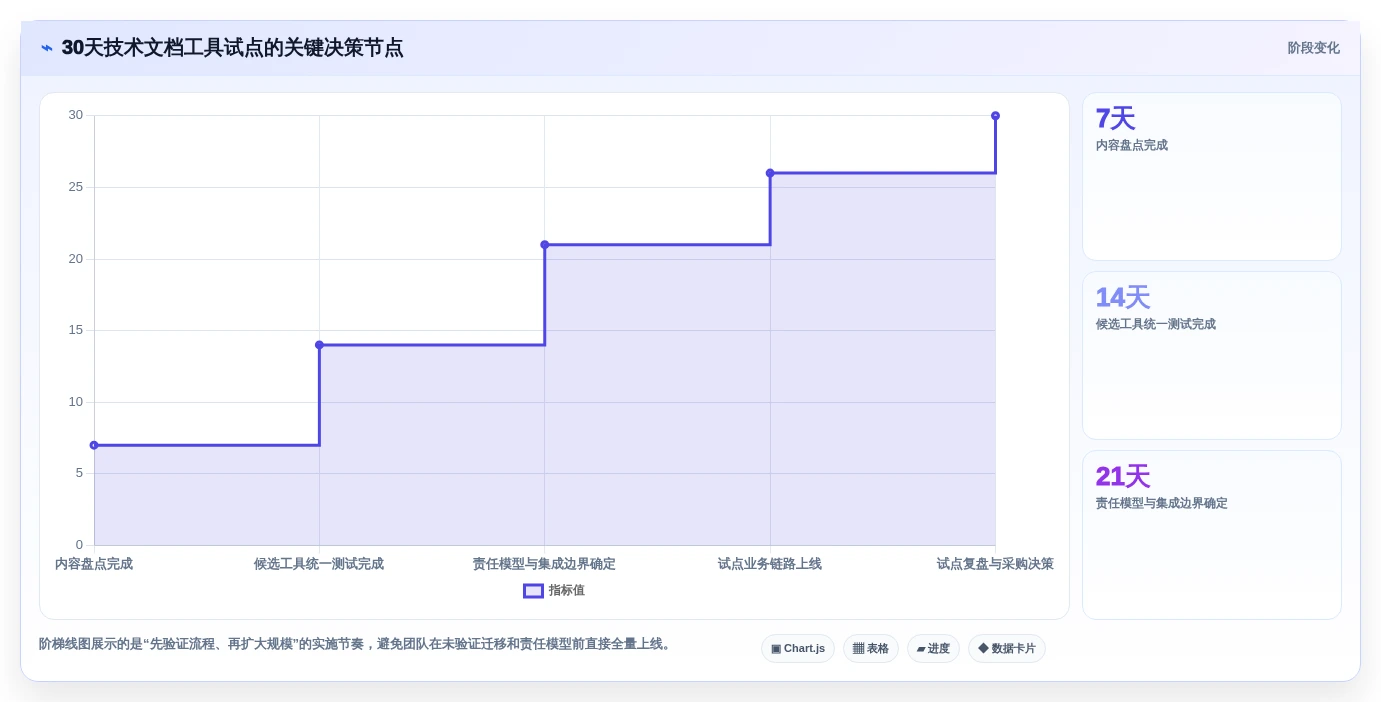Toggle the 指标值 legend swatch
The image size is (1381, 702).
point(533,591)
